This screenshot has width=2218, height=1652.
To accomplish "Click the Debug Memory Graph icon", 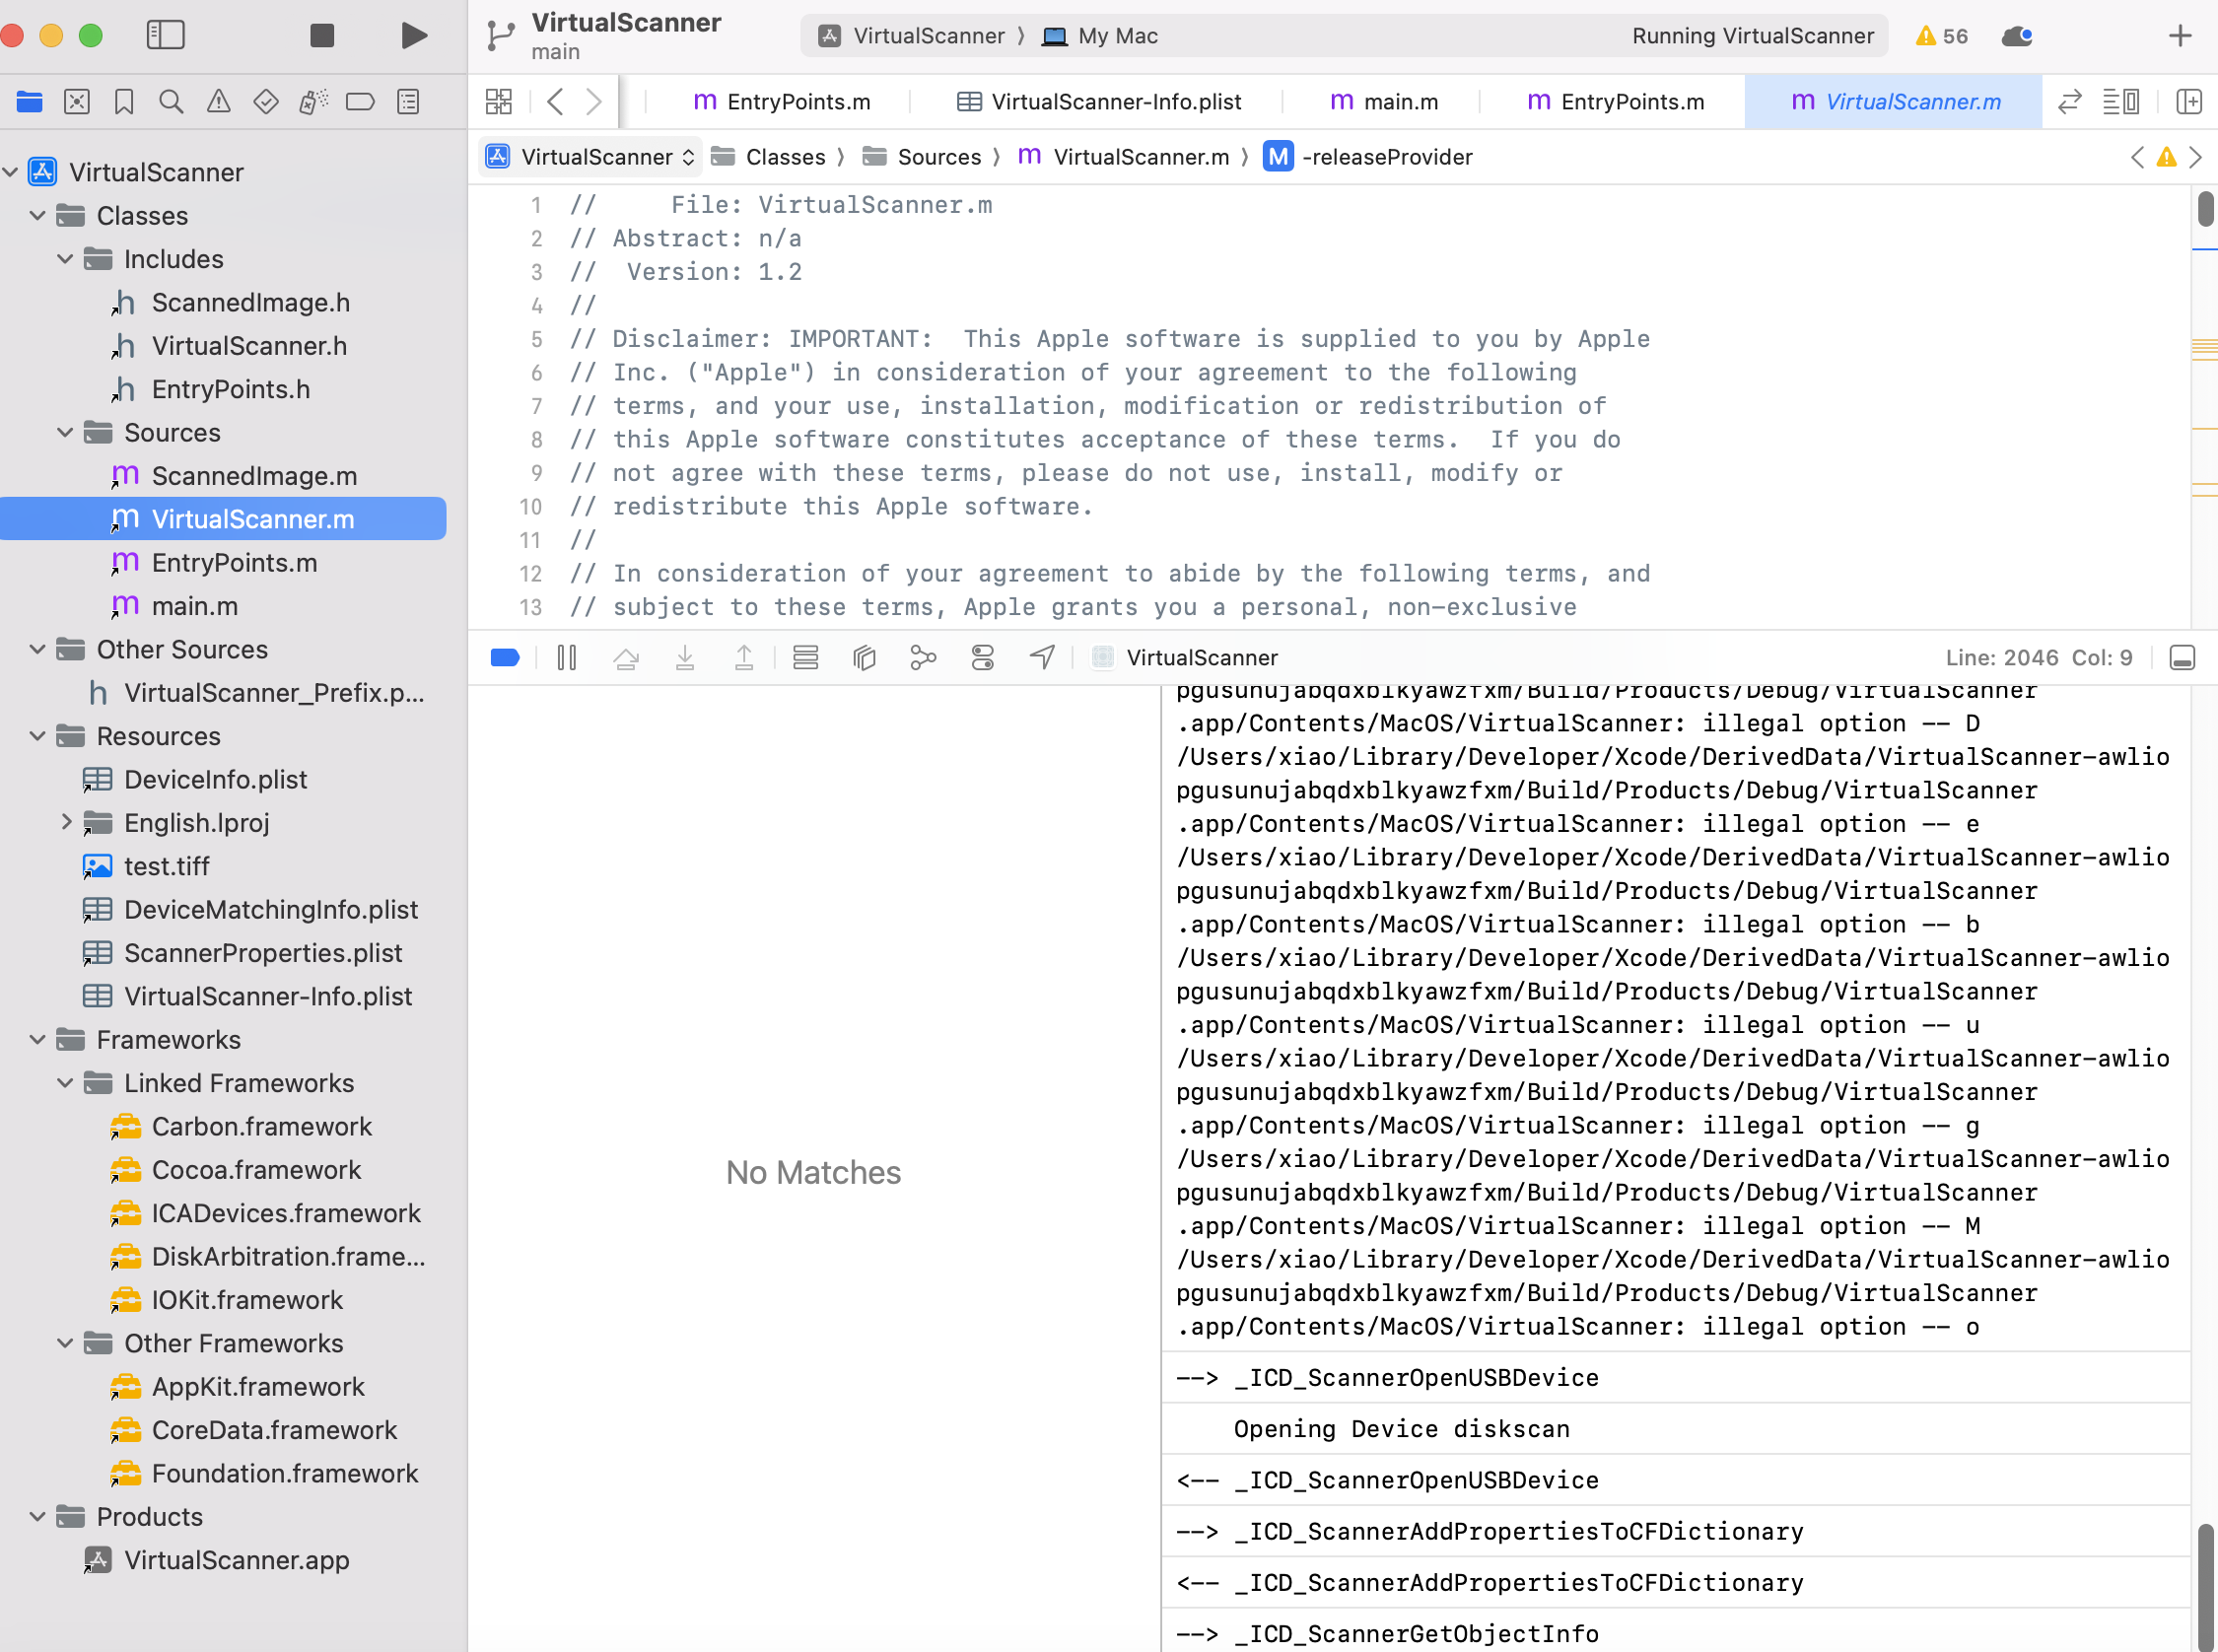I will [x=922, y=657].
